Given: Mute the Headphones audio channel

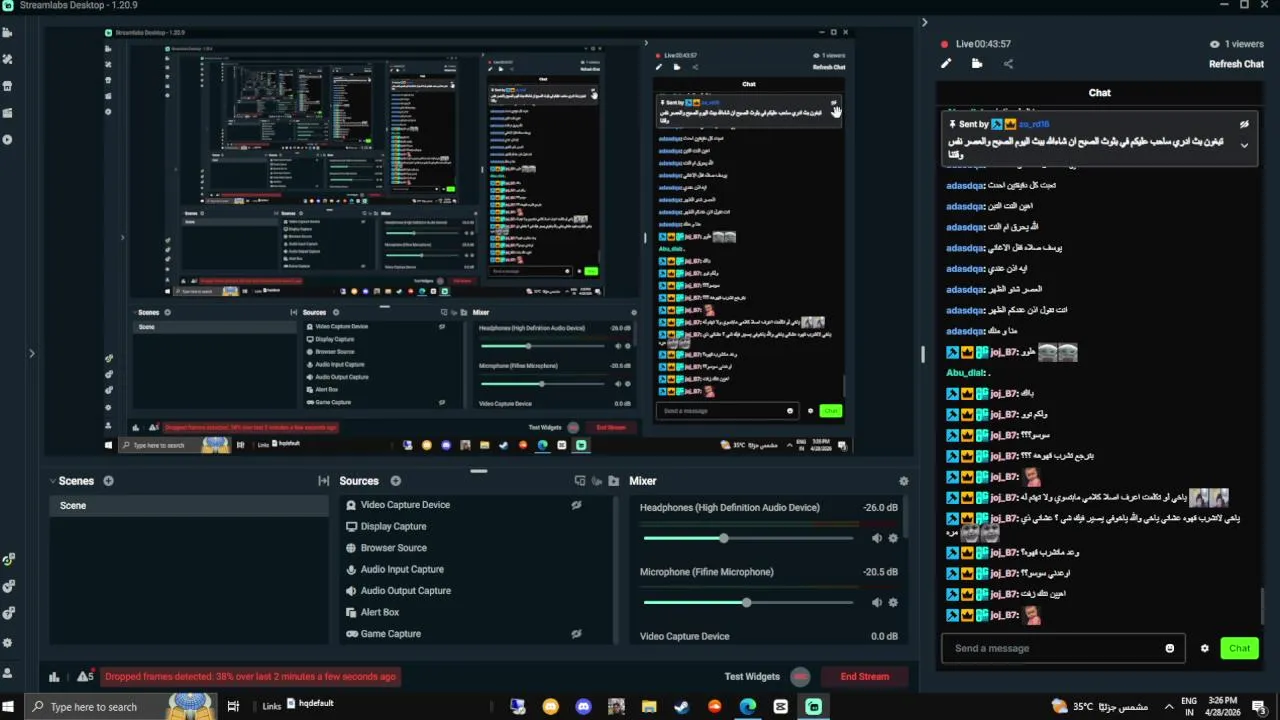Looking at the screenshot, I should [877, 538].
